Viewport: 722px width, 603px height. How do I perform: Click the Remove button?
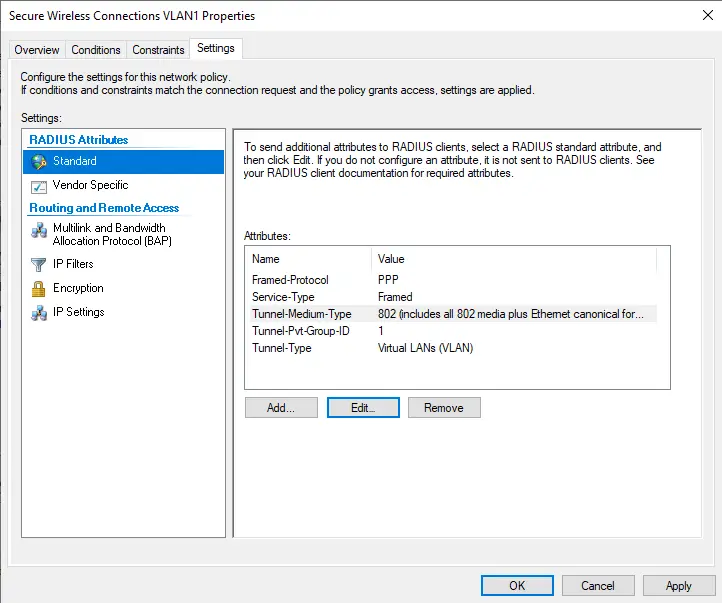[444, 408]
